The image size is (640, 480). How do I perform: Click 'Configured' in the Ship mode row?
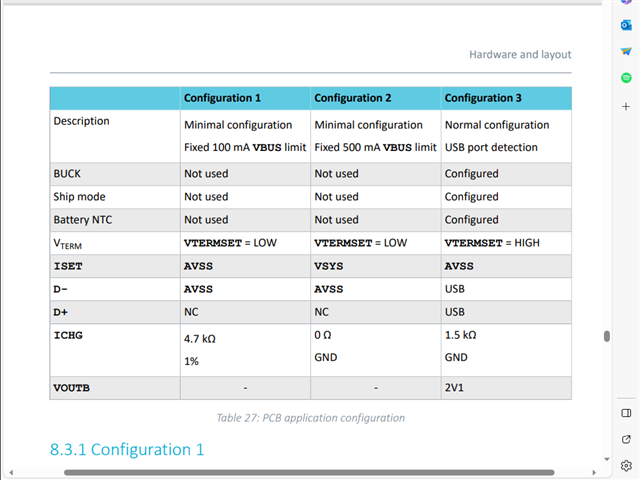point(472,197)
